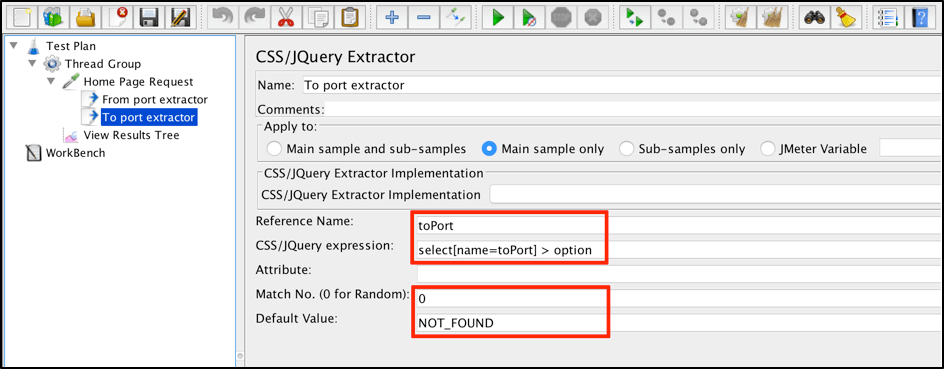Click the Name field 'To port extractor'
Image resolution: width=944 pixels, height=369 pixels.
click(x=620, y=85)
